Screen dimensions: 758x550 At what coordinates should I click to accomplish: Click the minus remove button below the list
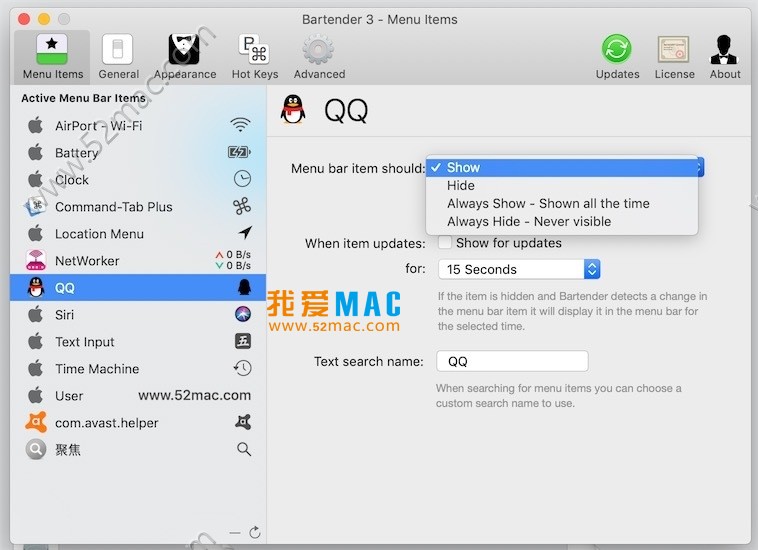pos(235,533)
